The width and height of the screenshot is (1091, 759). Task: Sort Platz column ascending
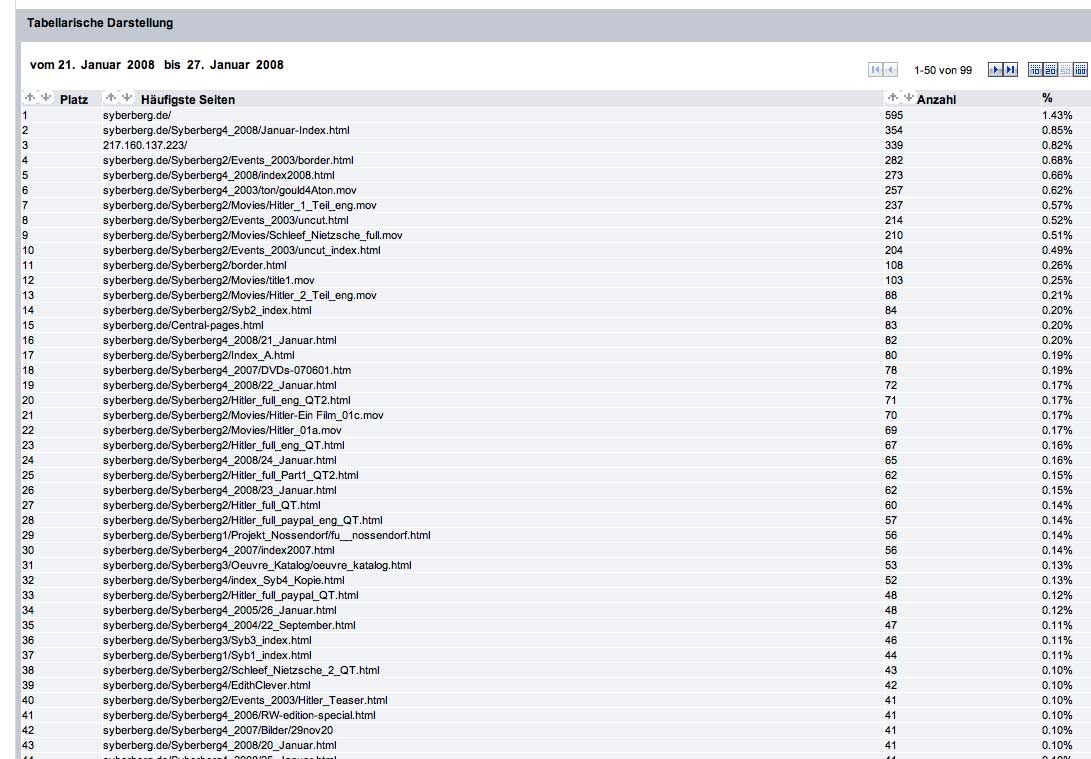pyautogui.click(x=30, y=98)
